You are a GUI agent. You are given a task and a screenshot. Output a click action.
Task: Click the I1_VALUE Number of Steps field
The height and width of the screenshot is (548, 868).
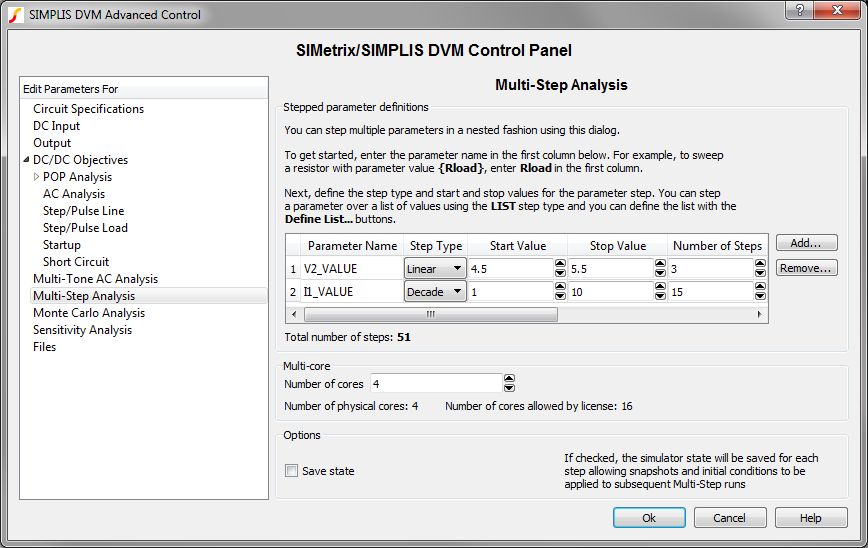710,292
